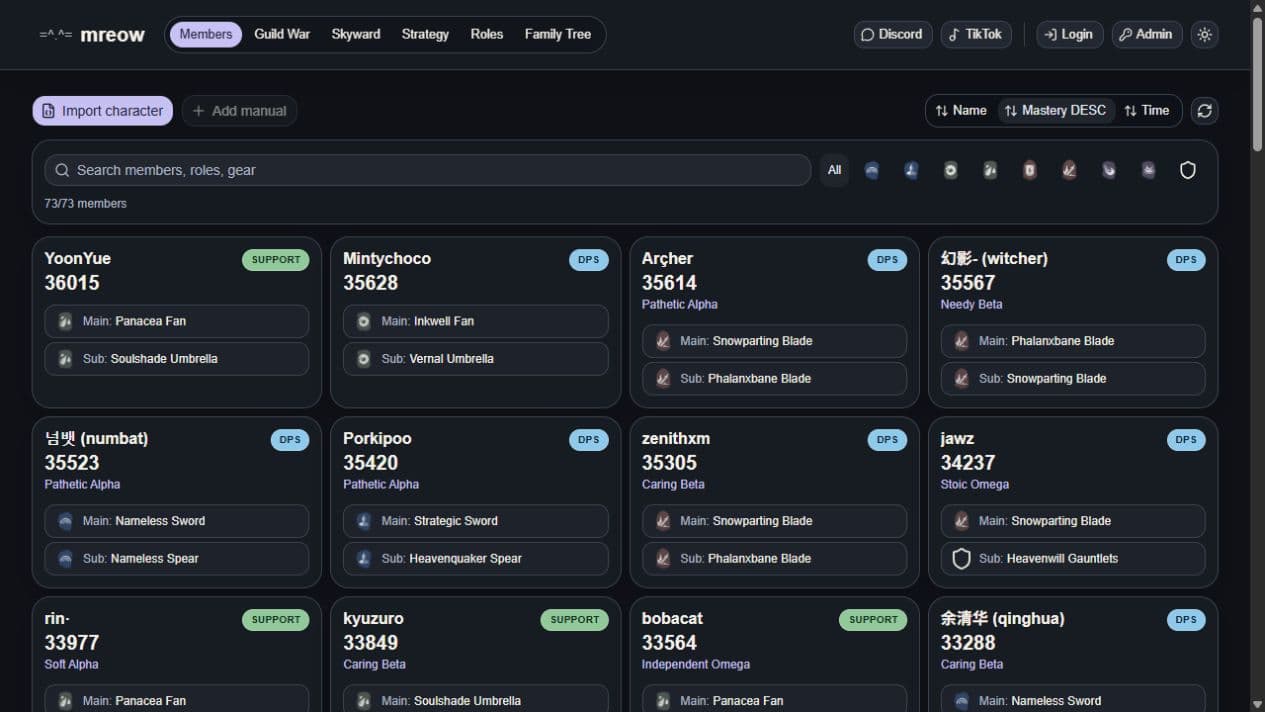This screenshot has height=712, width=1265.
Task: Open the Guild War tab
Action: tap(282, 35)
